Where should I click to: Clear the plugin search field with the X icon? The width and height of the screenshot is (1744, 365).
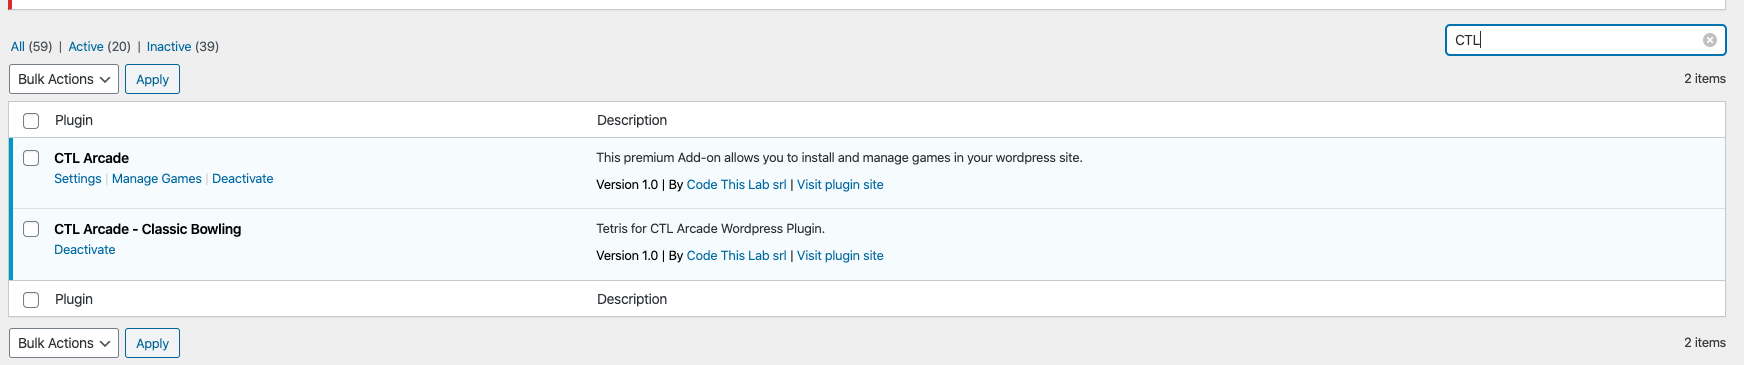[x=1709, y=40]
